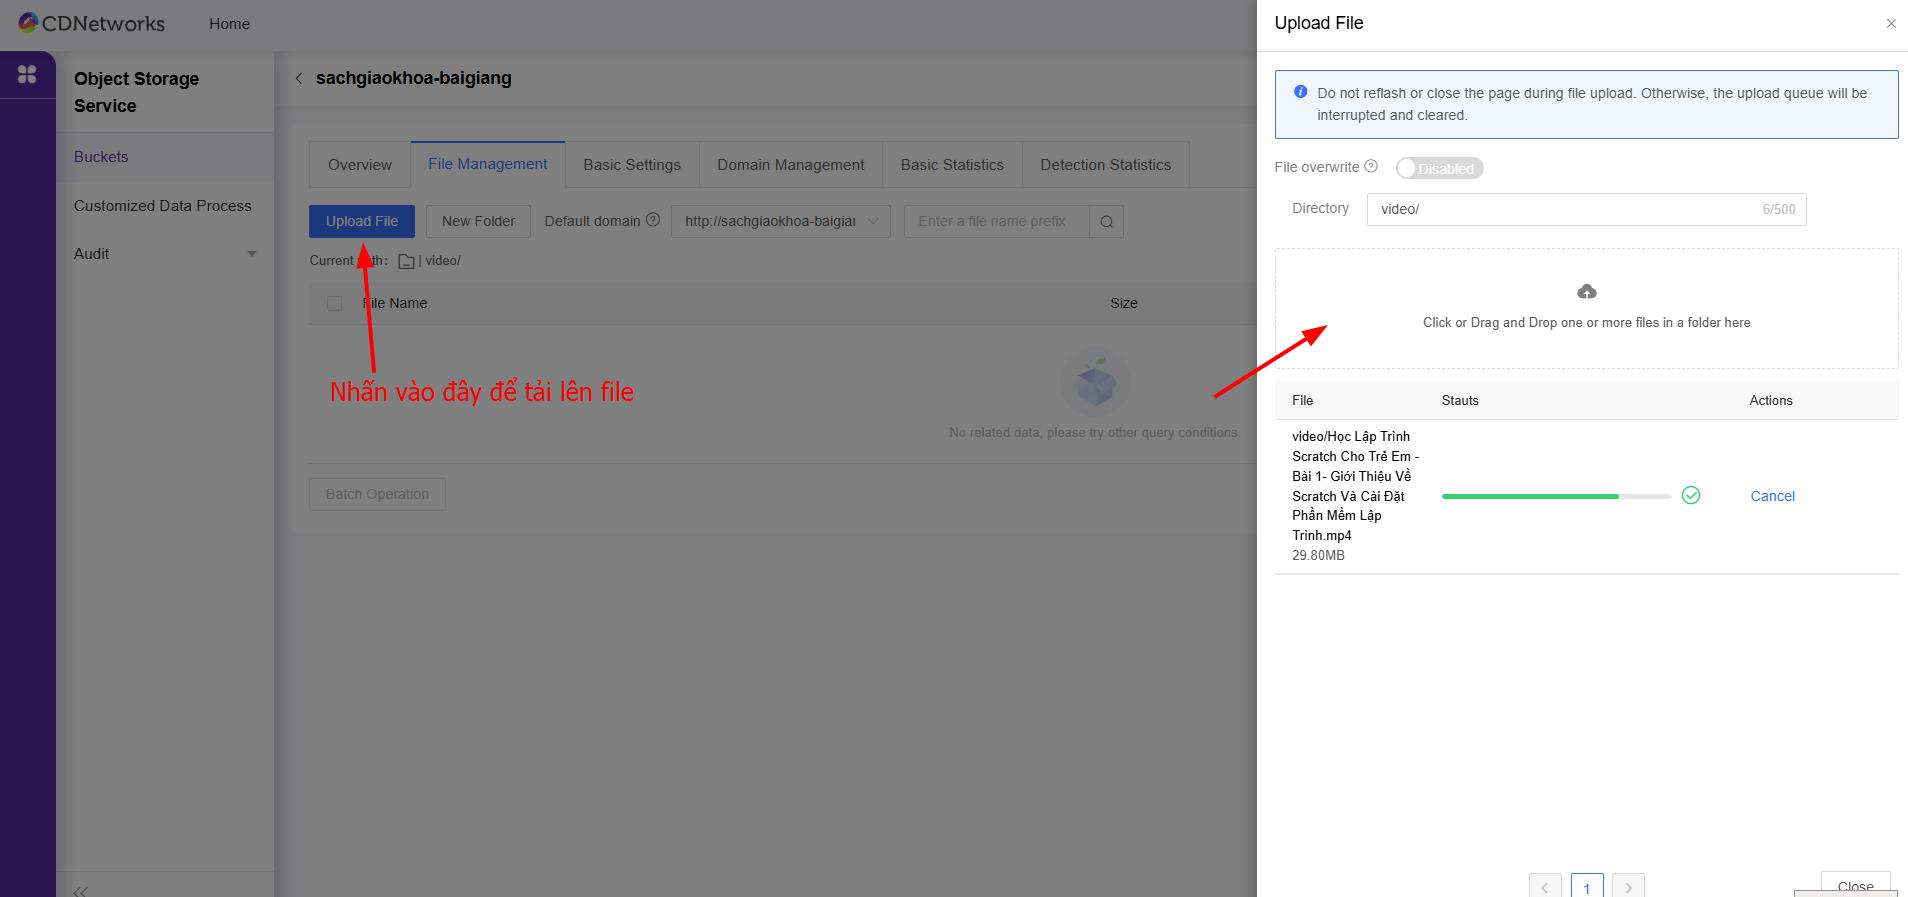Check the select-all checkbox in File Name header
Viewport: 1908px width, 897px height.
click(x=334, y=303)
